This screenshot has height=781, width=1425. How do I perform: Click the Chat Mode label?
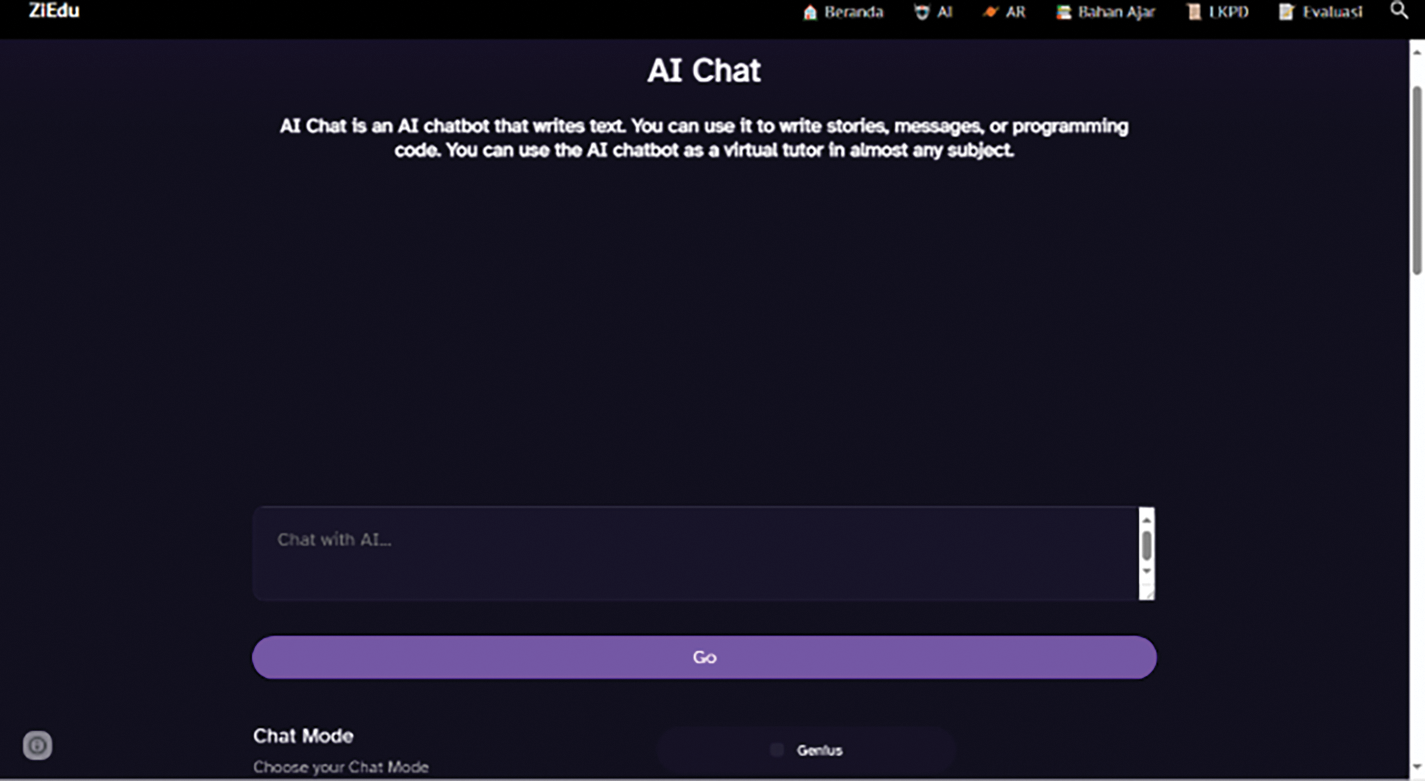click(303, 736)
